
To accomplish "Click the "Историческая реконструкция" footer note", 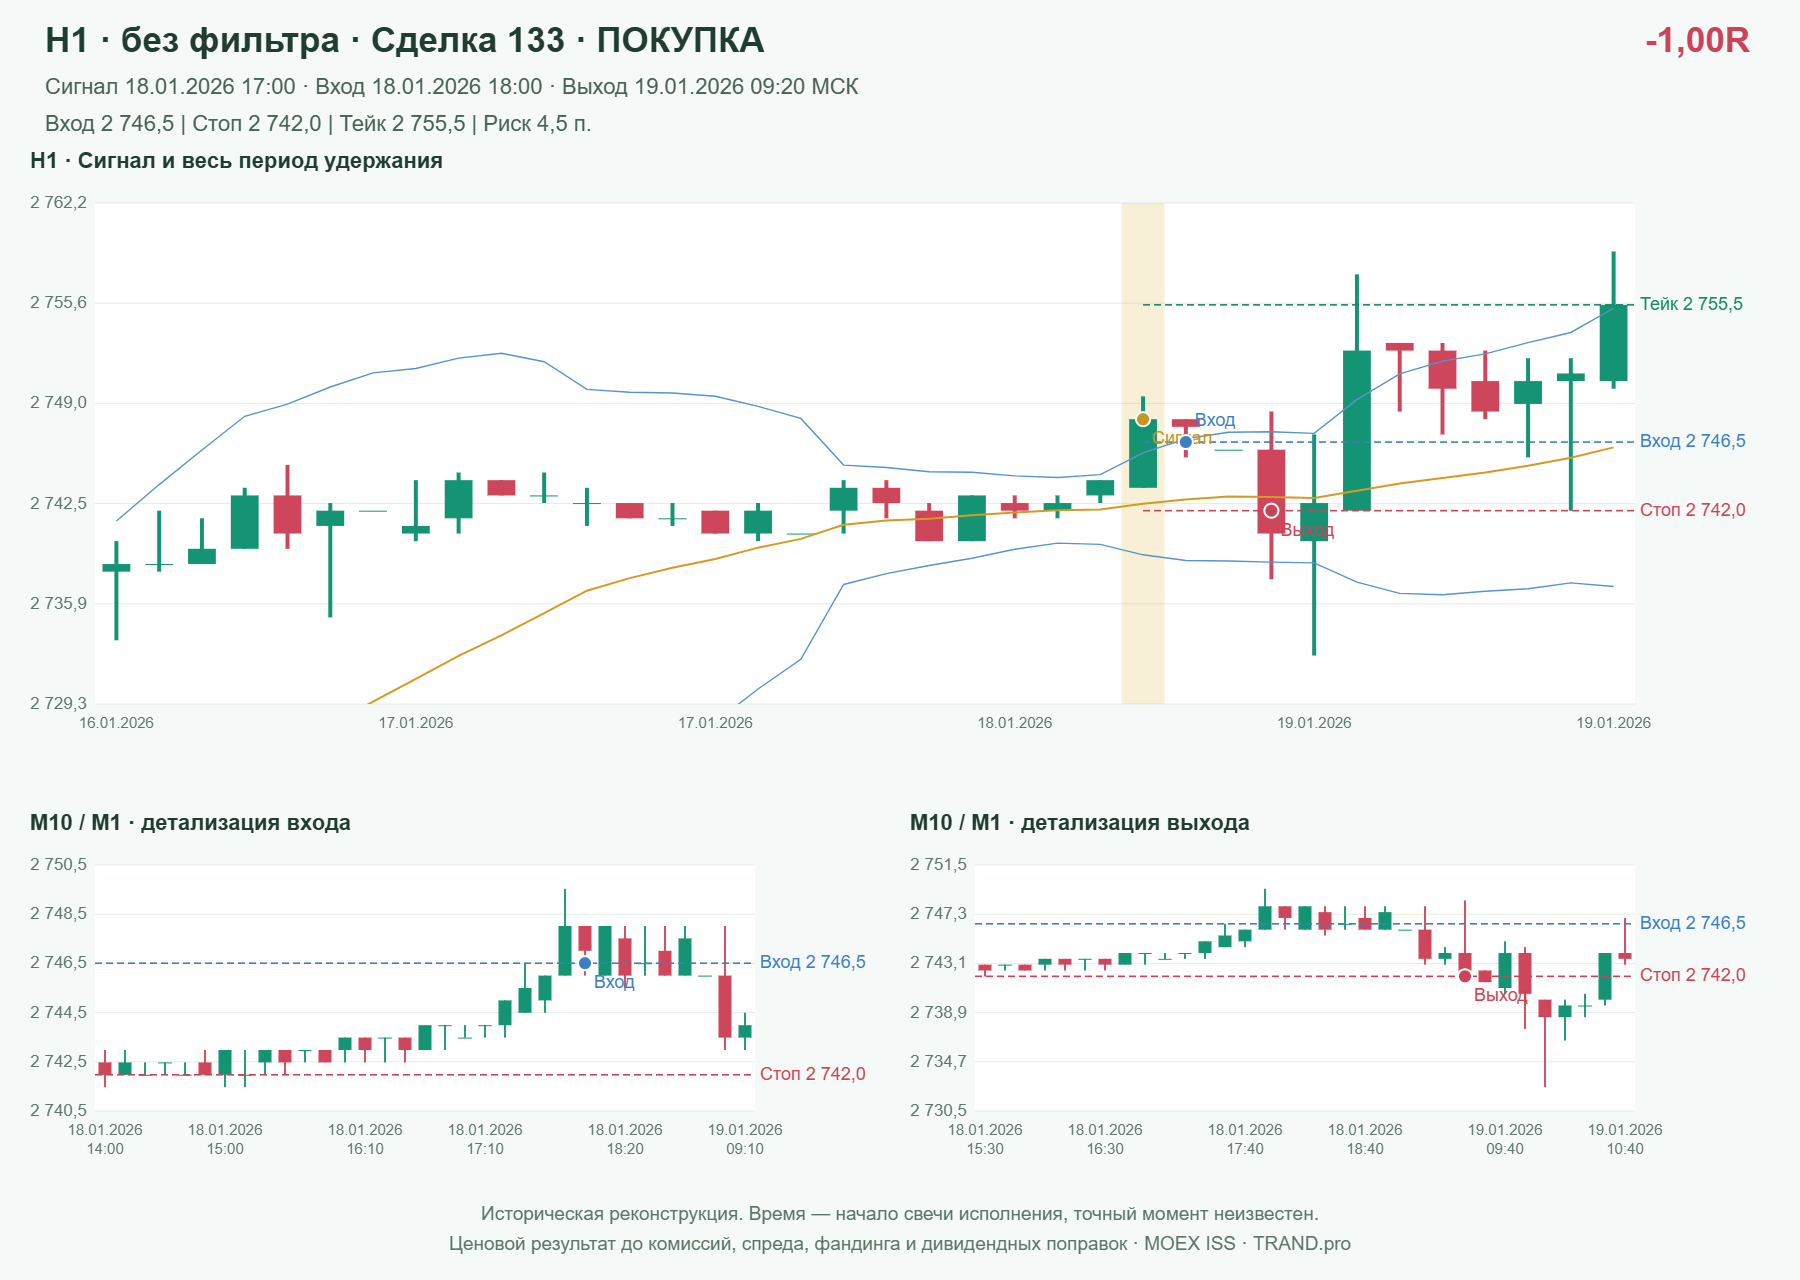I will [x=900, y=1214].
